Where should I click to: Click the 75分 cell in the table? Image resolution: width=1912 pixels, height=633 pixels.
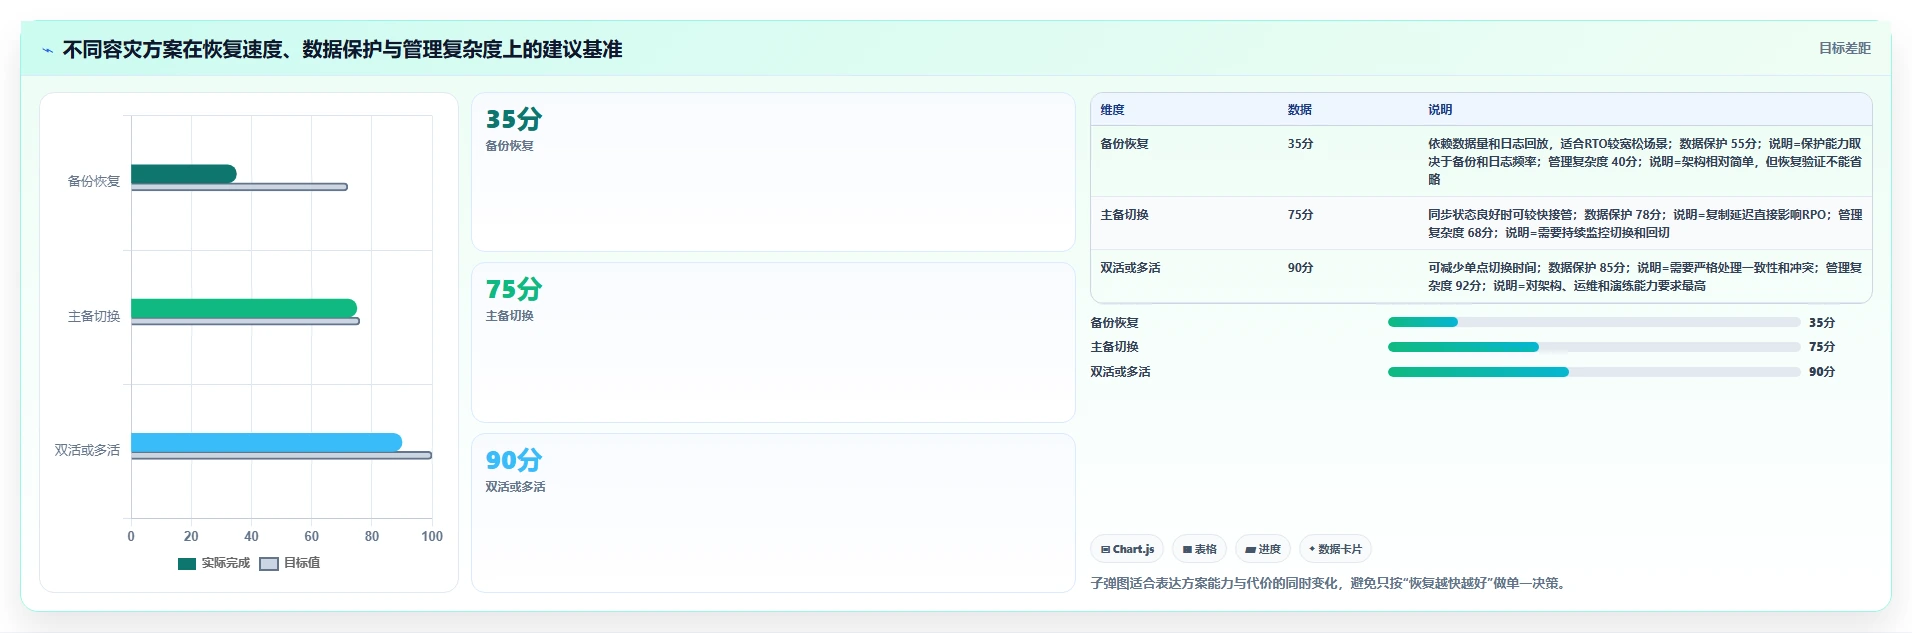(1301, 215)
